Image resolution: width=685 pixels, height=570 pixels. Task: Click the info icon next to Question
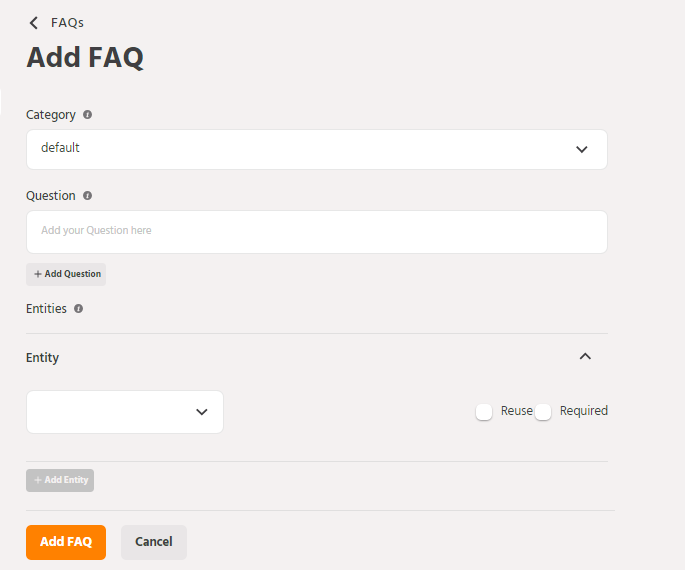[x=87, y=196]
